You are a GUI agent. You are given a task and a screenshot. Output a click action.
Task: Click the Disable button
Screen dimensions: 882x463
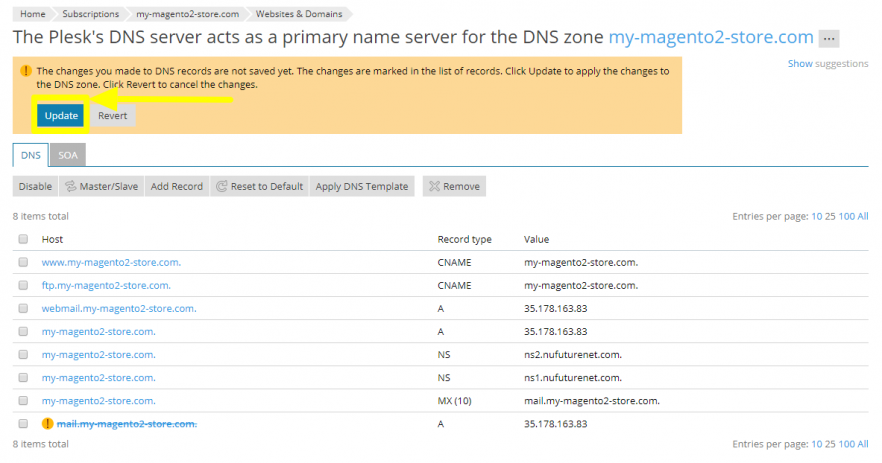[x=35, y=186]
